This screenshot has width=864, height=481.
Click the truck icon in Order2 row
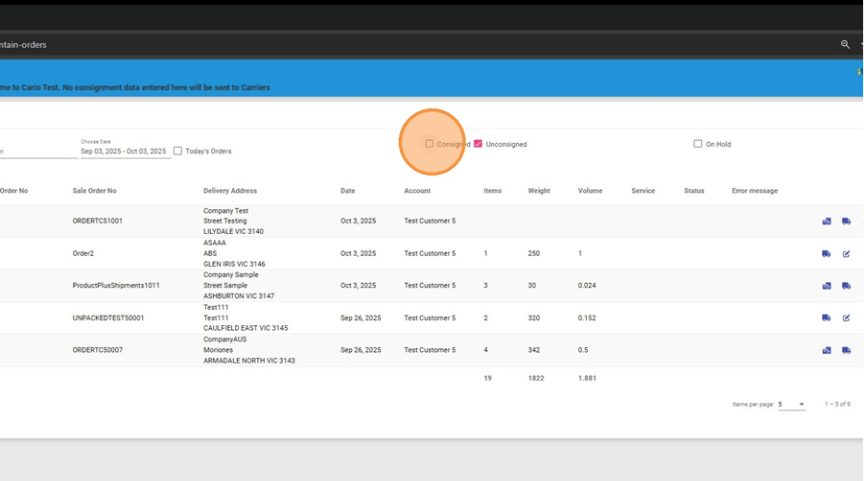tap(827, 254)
